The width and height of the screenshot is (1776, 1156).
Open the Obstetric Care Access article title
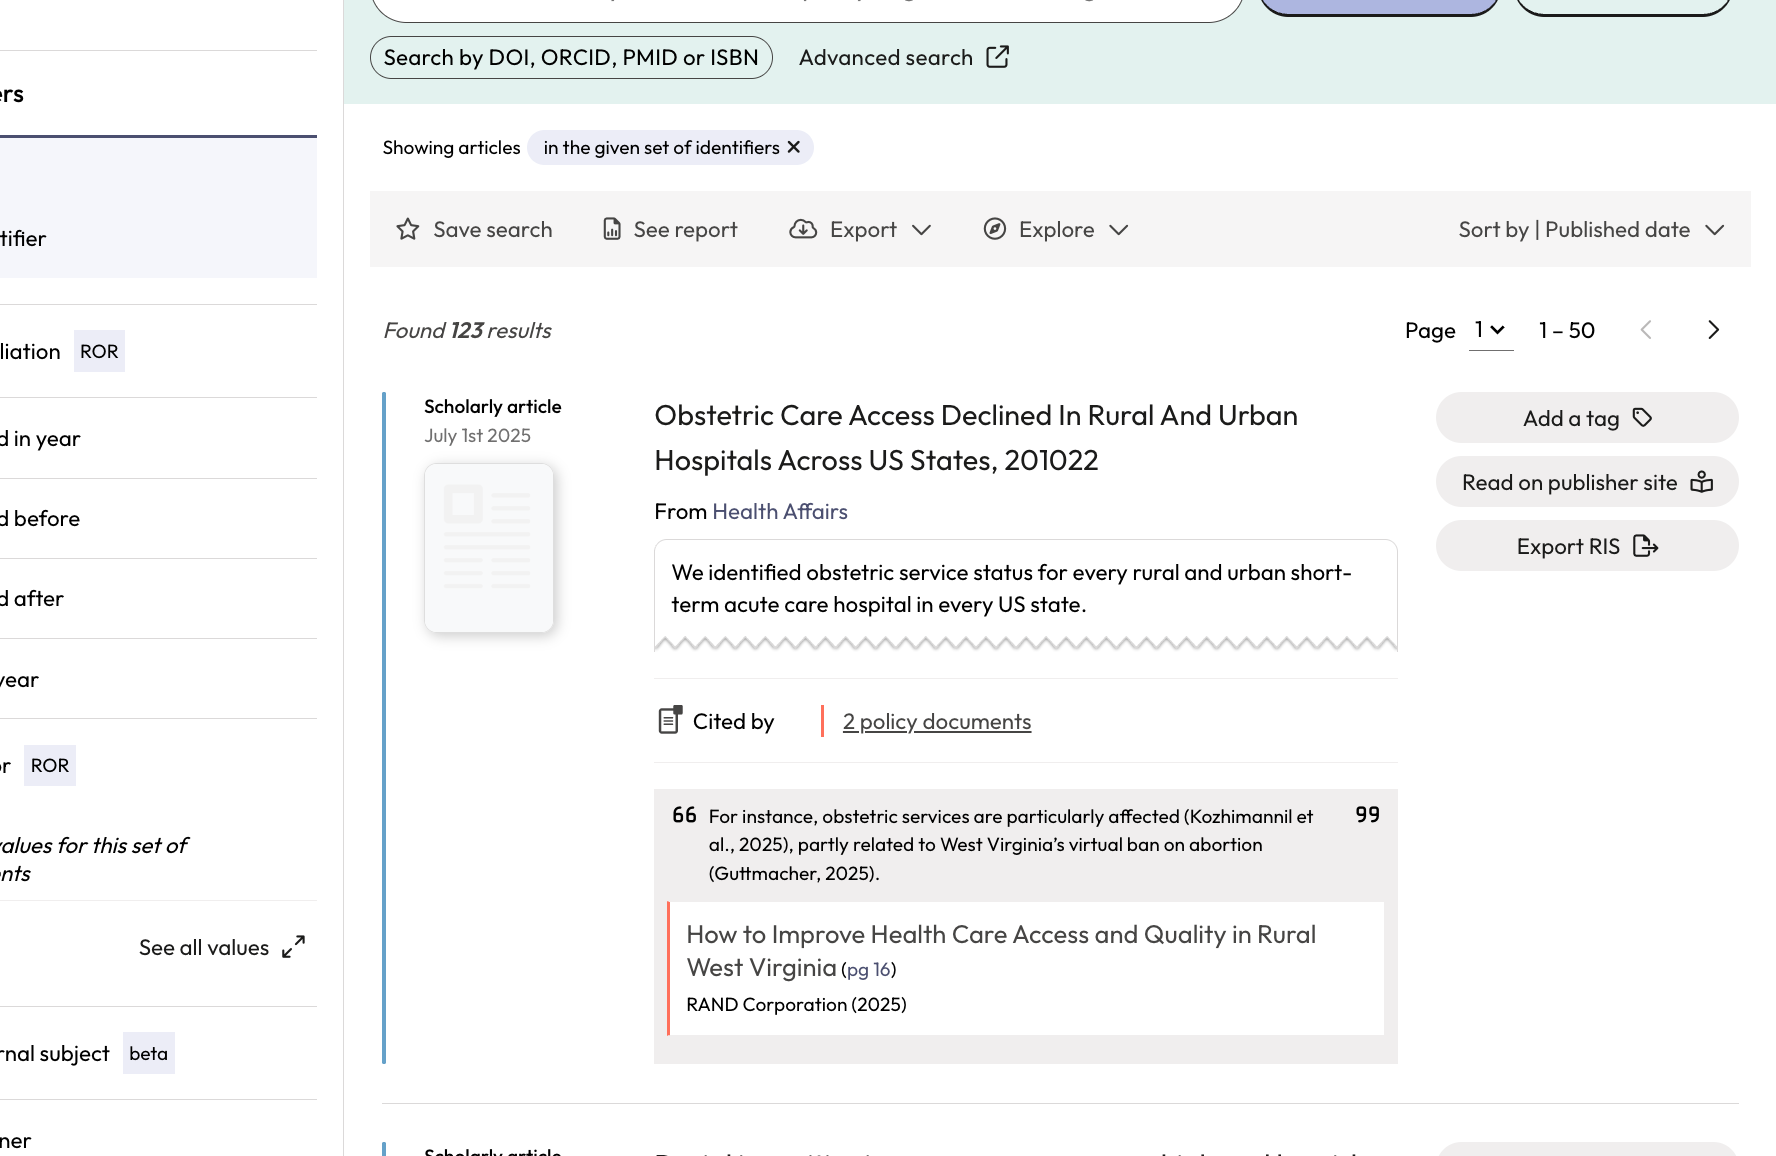point(976,438)
